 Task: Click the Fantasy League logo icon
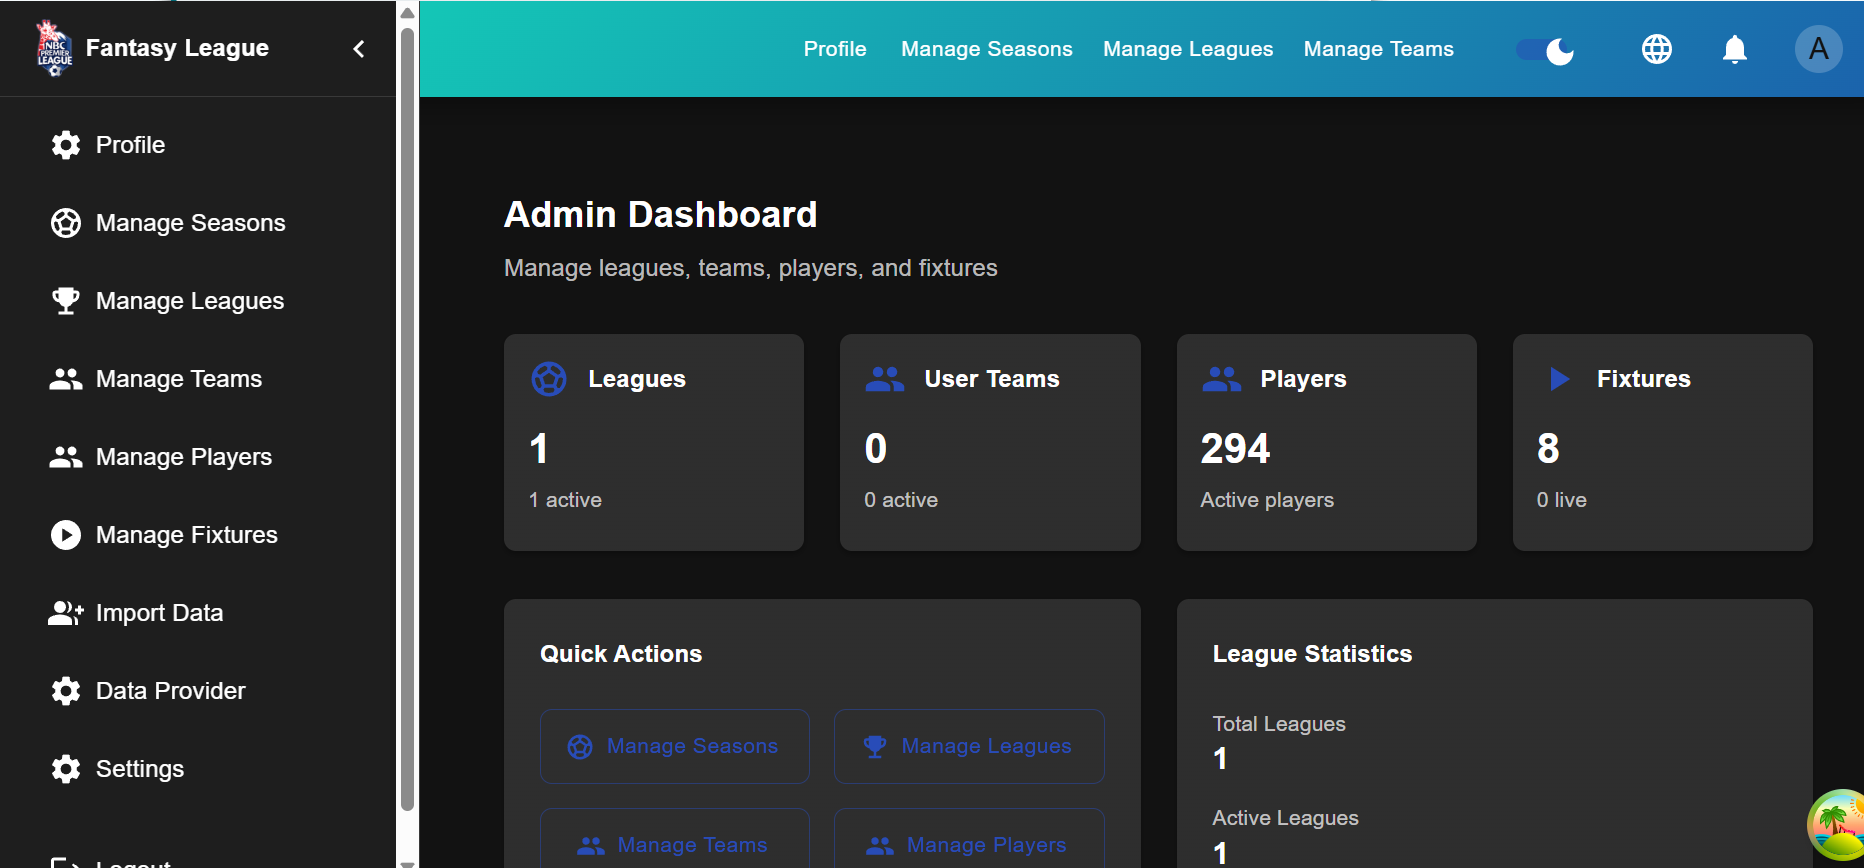coord(54,48)
